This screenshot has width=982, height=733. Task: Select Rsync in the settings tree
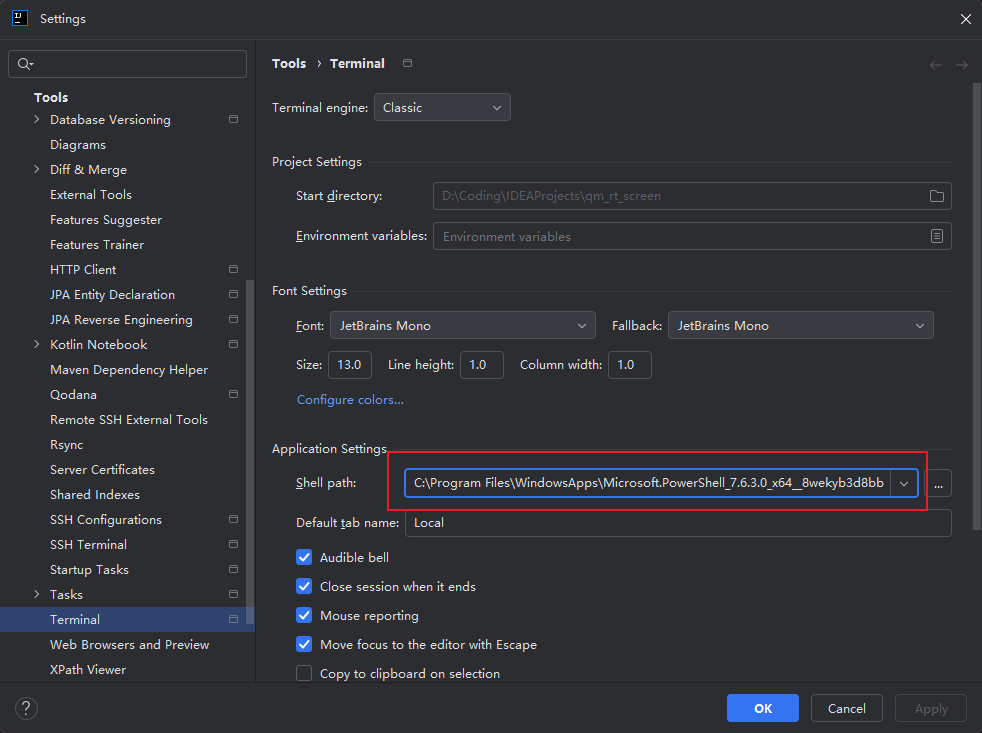(66, 445)
